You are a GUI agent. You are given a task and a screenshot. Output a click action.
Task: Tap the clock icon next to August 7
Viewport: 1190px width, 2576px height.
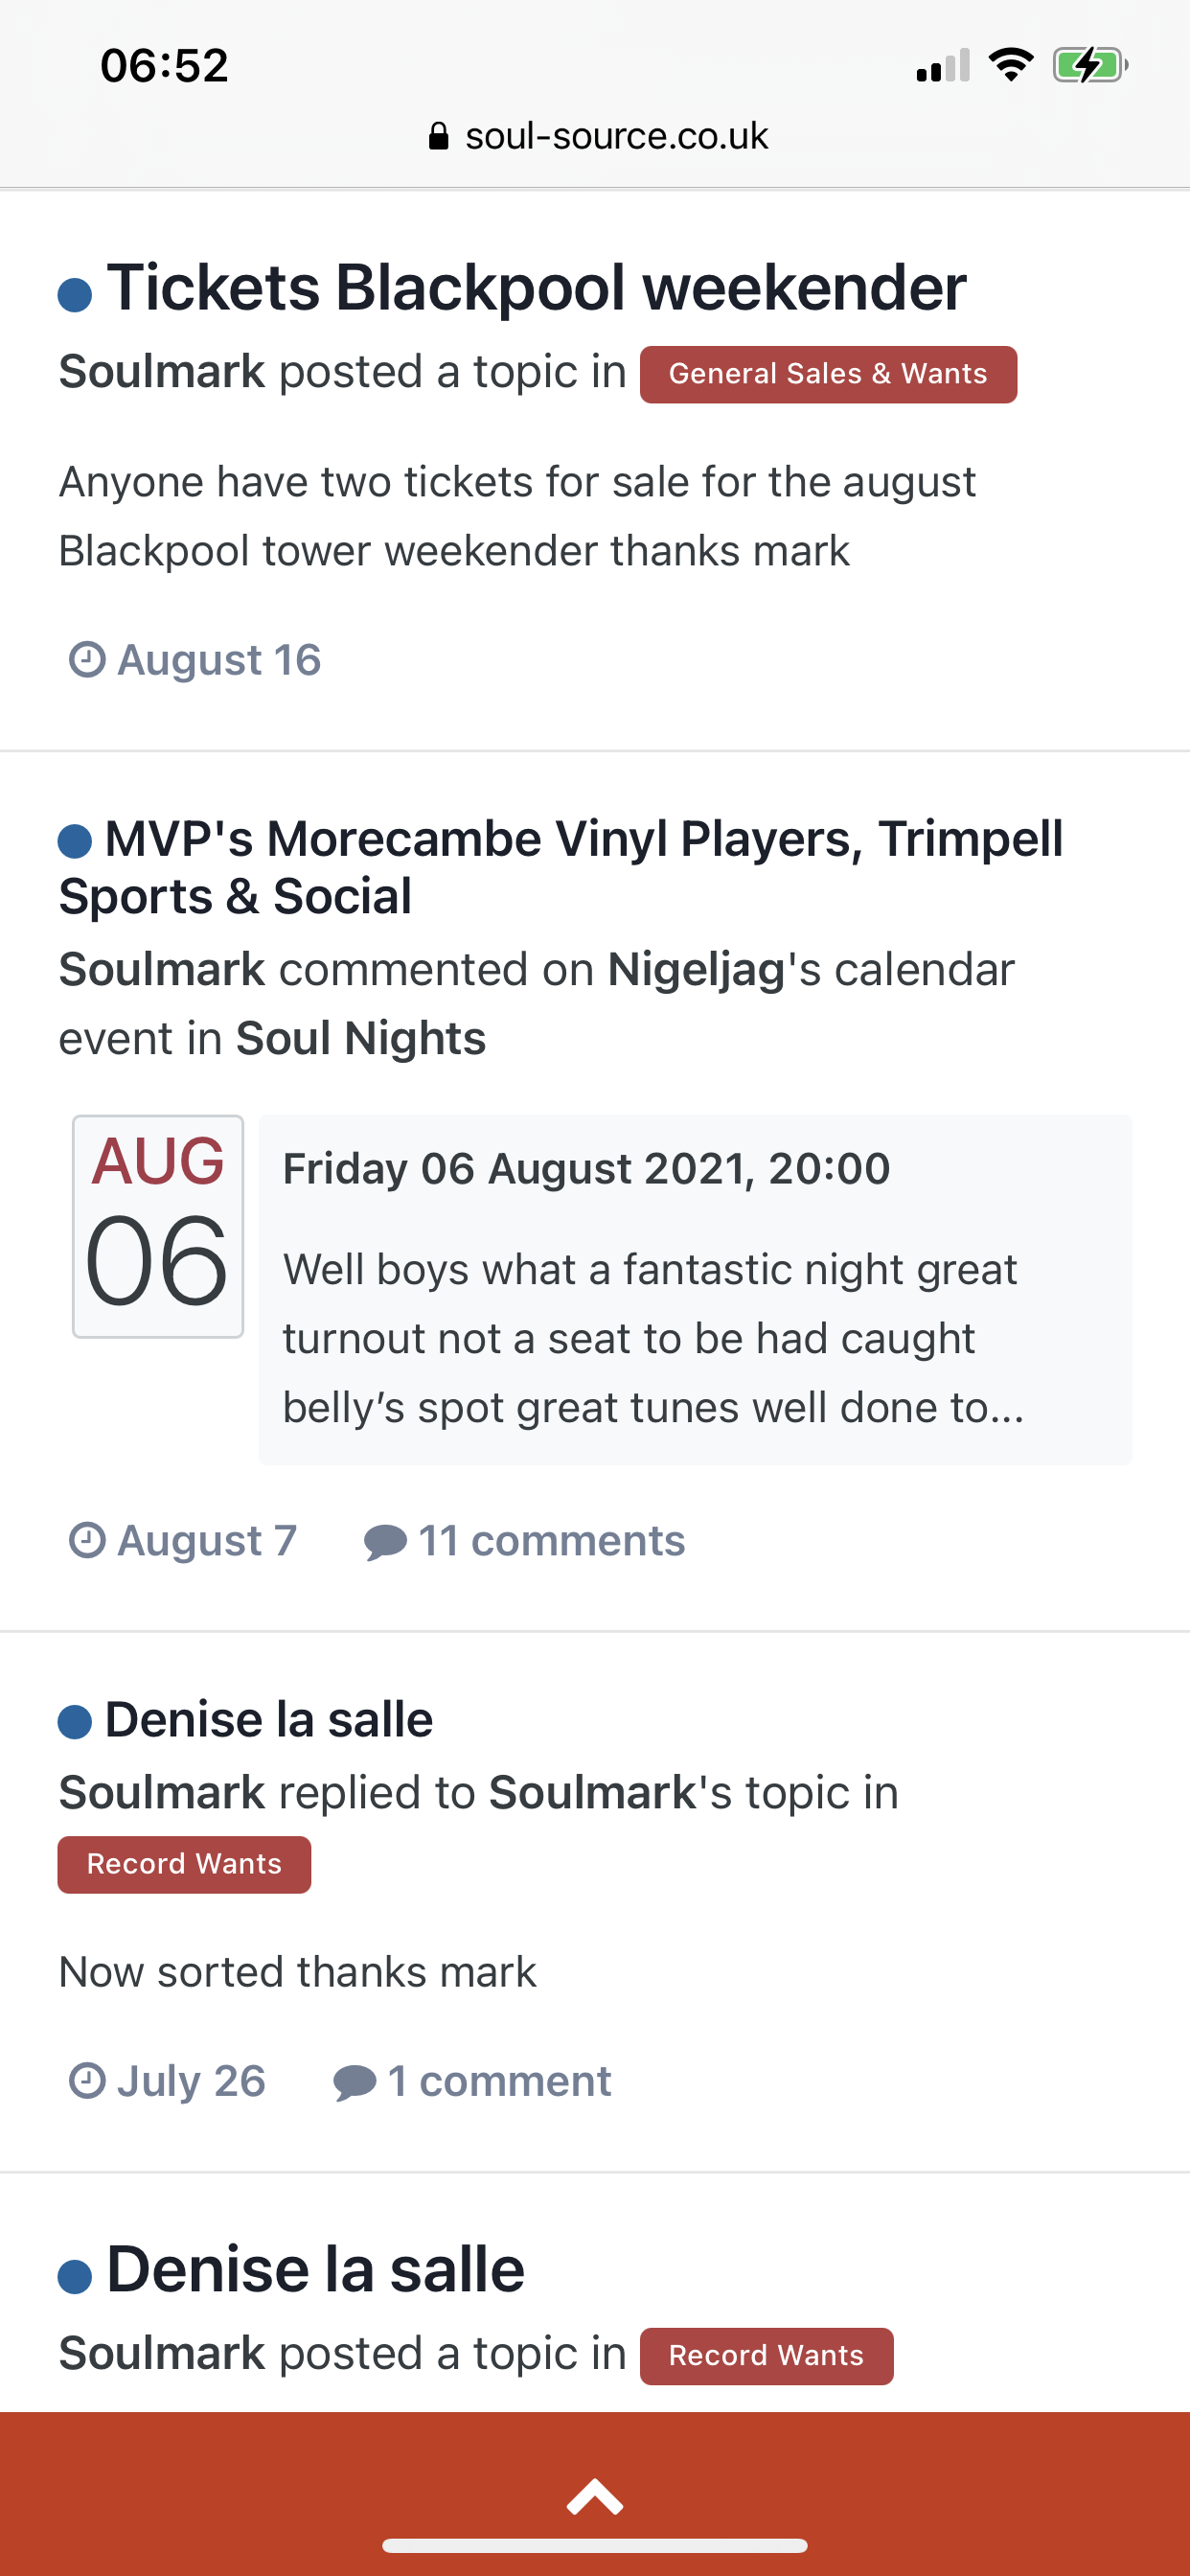(87, 1540)
